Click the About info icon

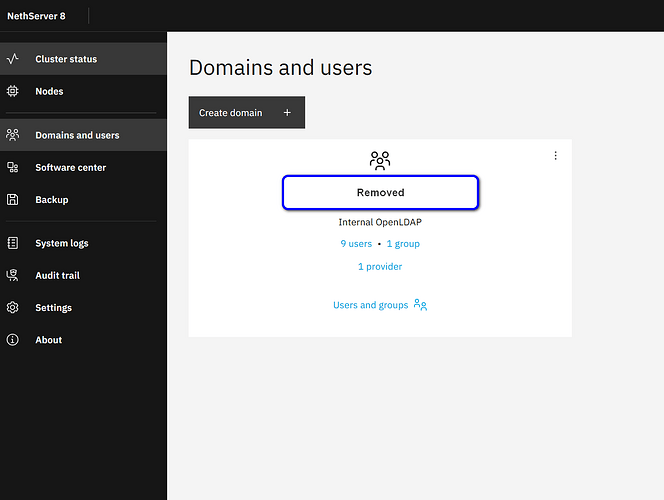[x=13, y=340]
